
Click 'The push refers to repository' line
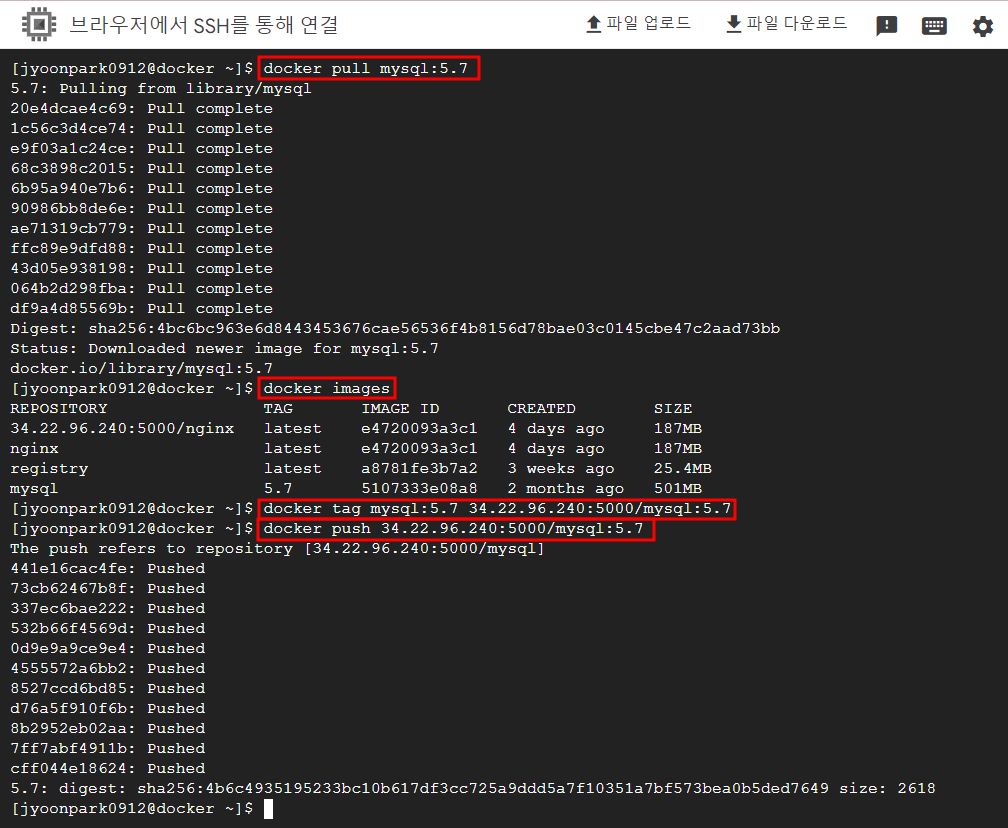tap(278, 548)
